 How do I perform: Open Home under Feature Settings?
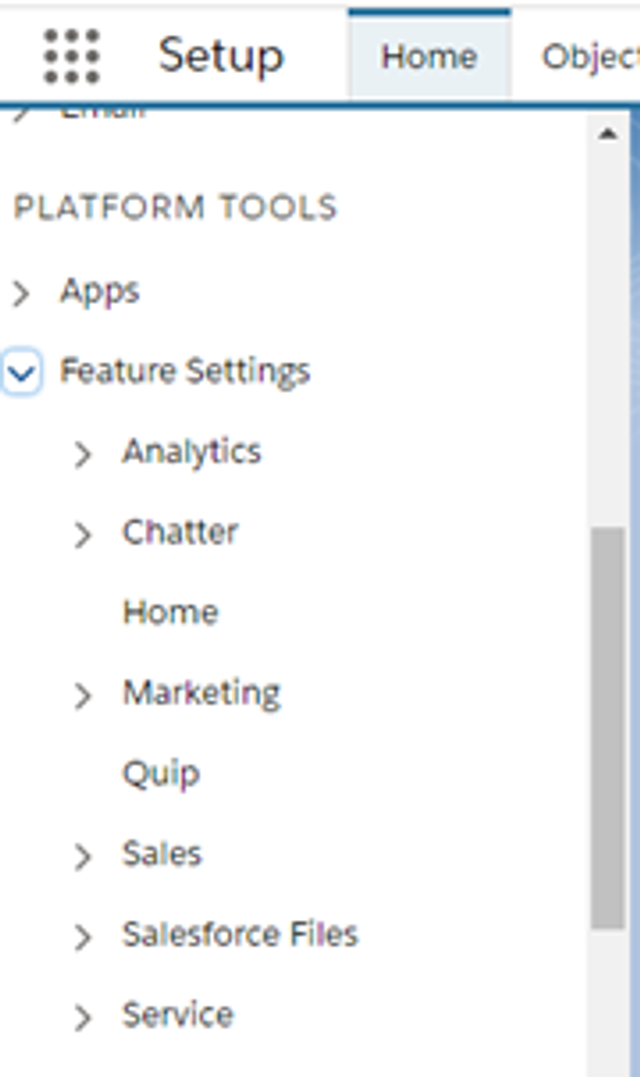coord(170,612)
